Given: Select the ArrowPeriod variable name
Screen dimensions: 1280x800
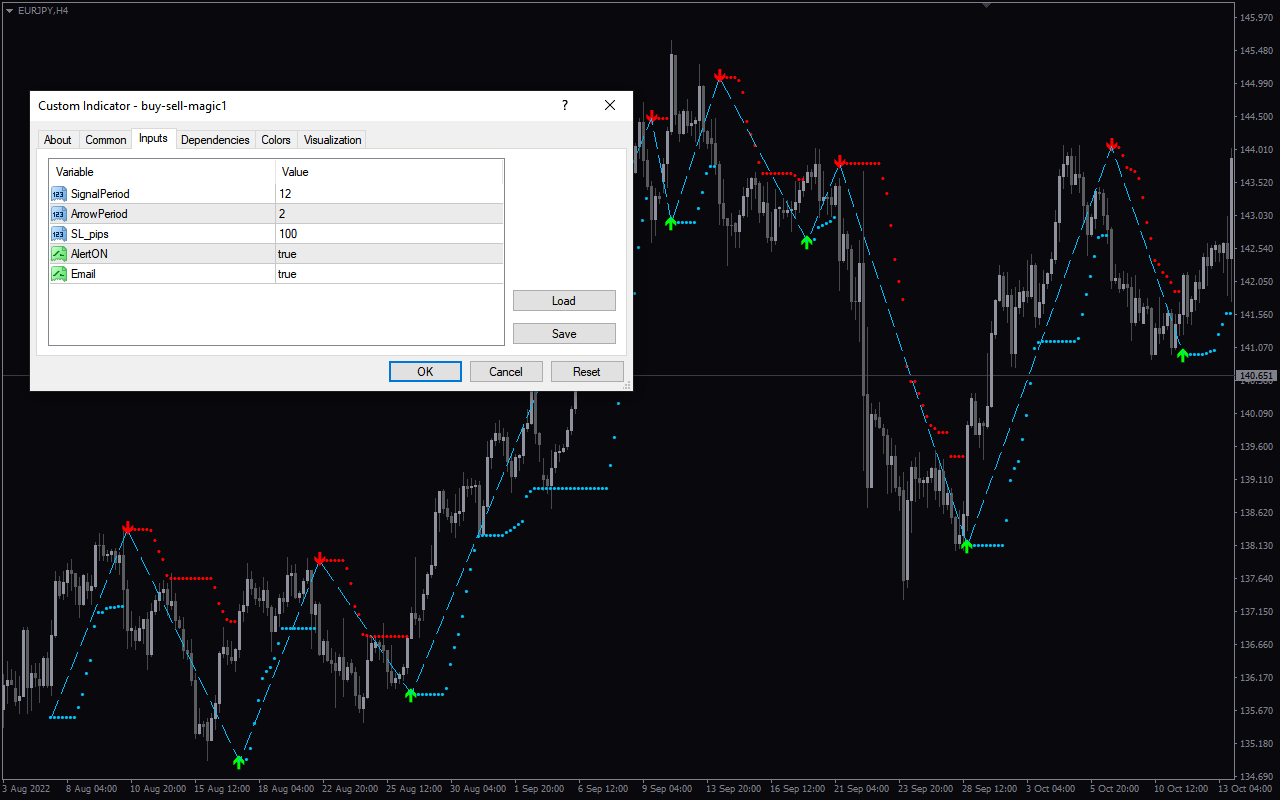Looking at the screenshot, I should [99, 214].
